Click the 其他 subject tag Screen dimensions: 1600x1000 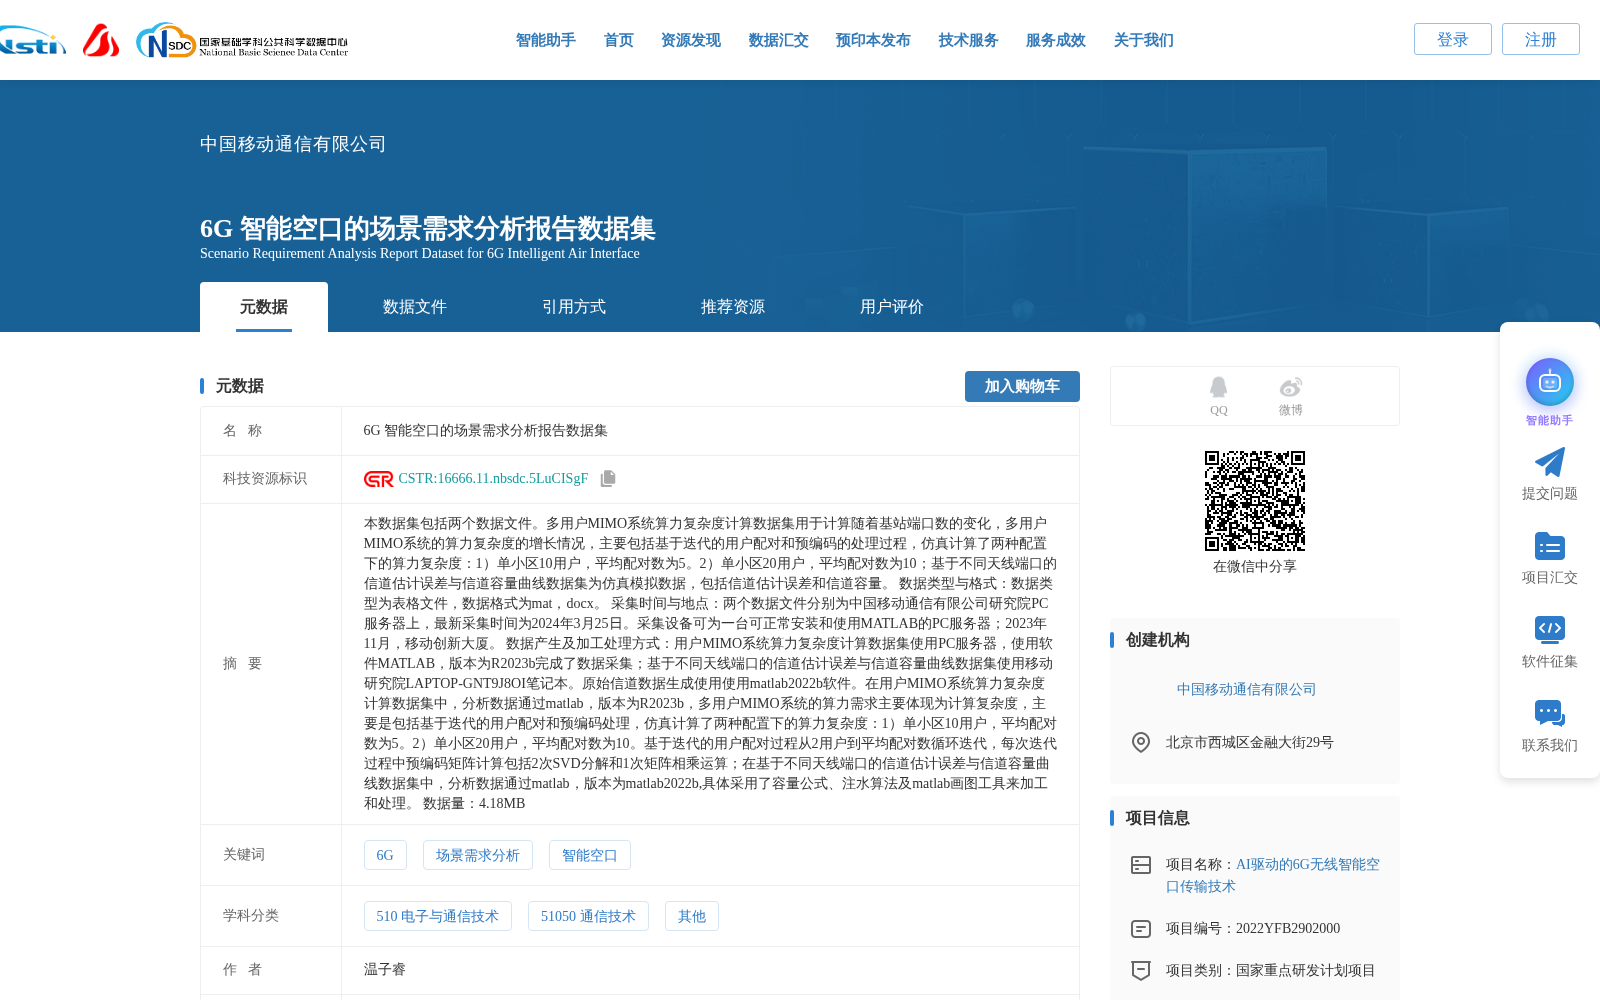(692, 916)
